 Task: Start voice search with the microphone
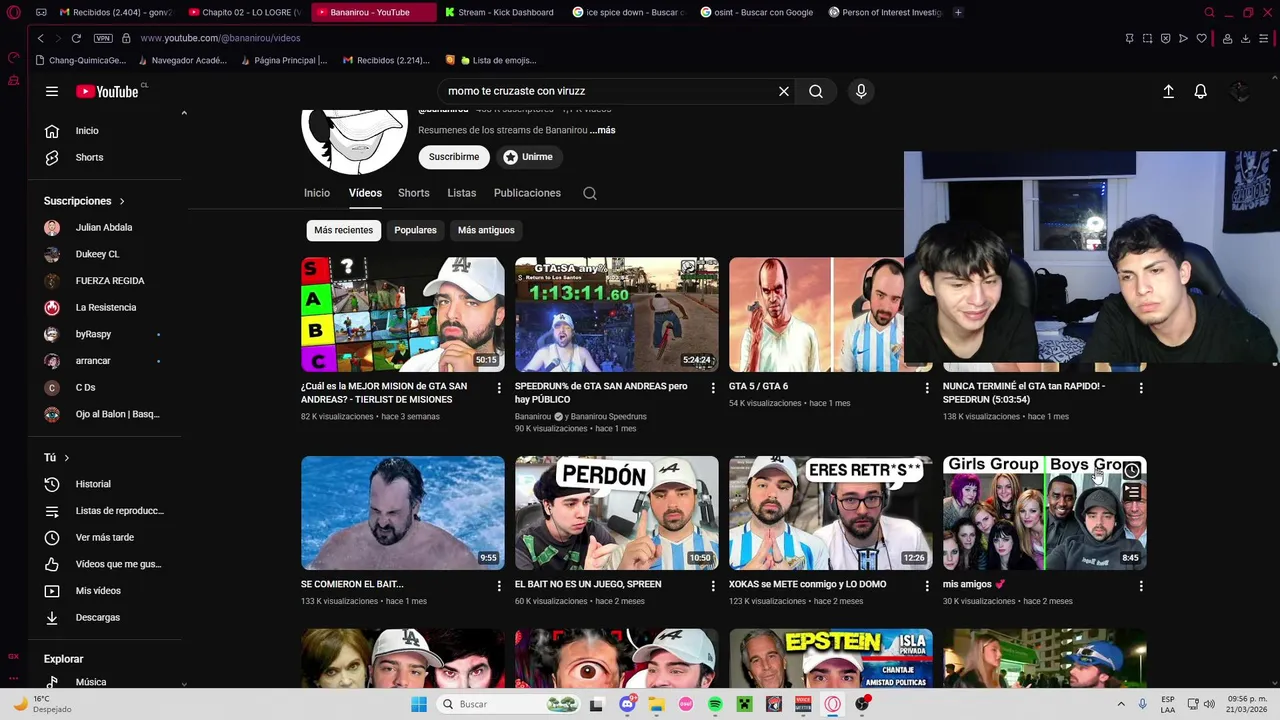tap(861, 91)
